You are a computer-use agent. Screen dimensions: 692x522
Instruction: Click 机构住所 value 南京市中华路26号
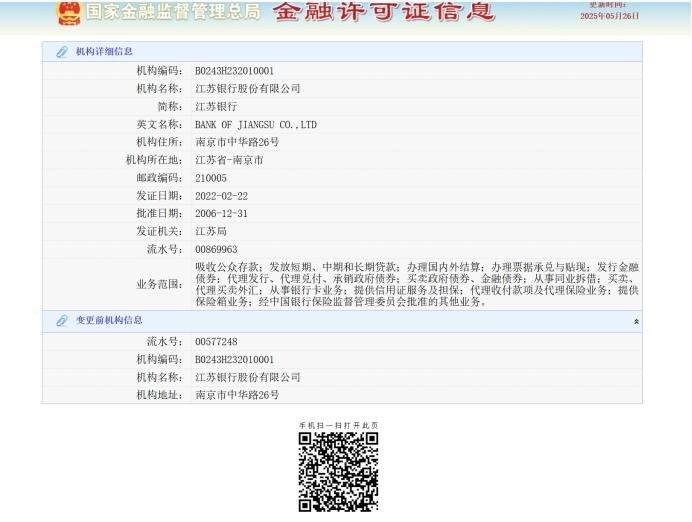[x=237, y=142]
